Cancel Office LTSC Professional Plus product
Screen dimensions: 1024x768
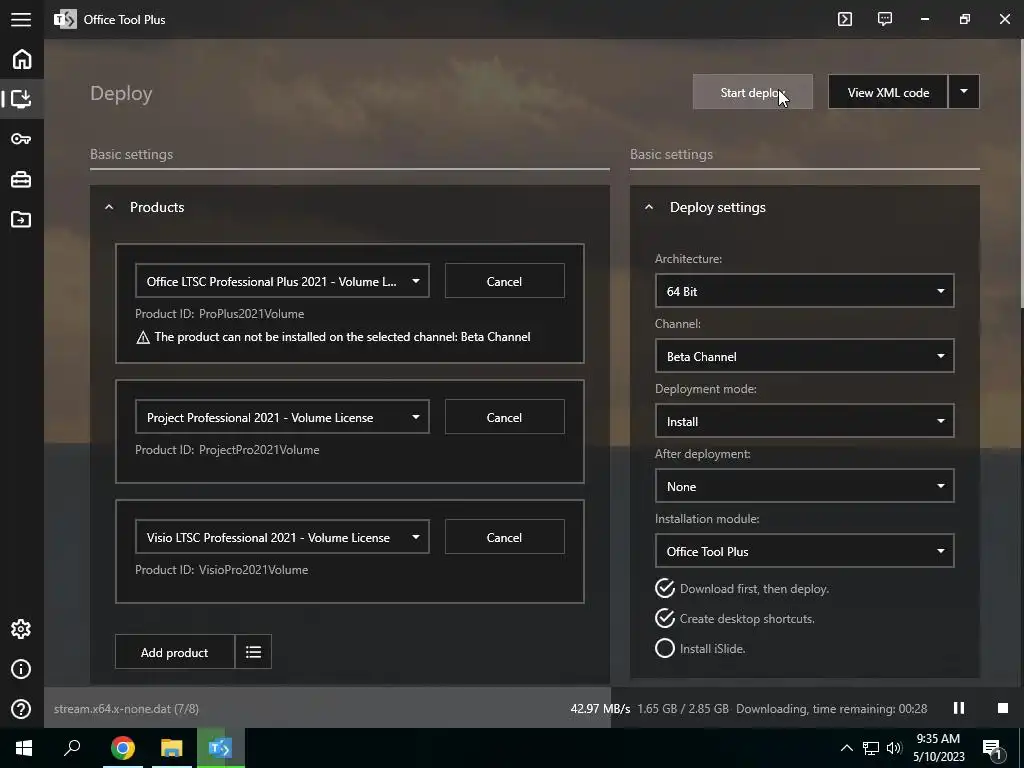pyautogui.click(x=505, y=281)
